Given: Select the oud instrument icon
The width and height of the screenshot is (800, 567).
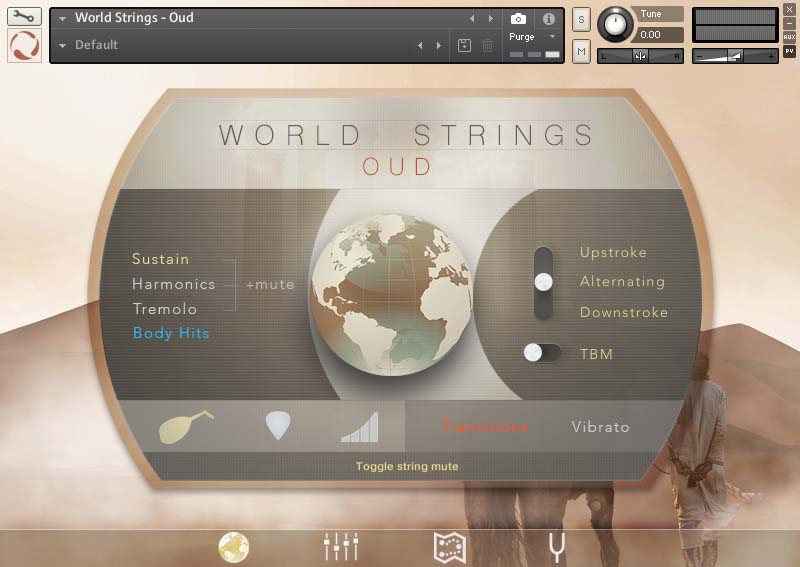Looking at the screenshot, I should pyautogui.click(x=186, y=426).
